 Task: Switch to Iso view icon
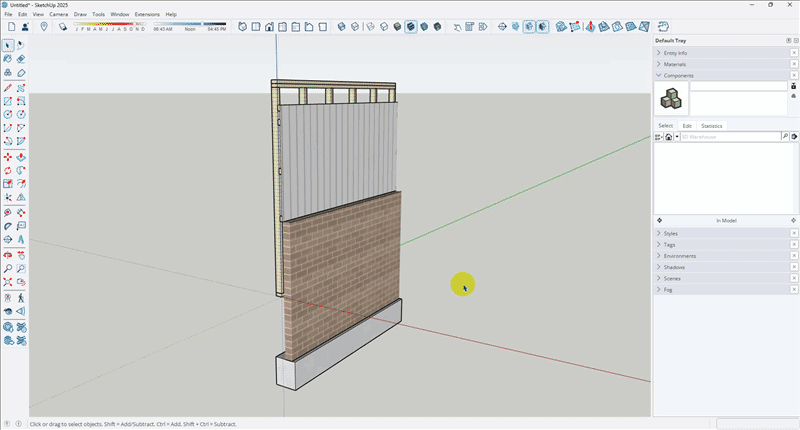tap(242, 27)
